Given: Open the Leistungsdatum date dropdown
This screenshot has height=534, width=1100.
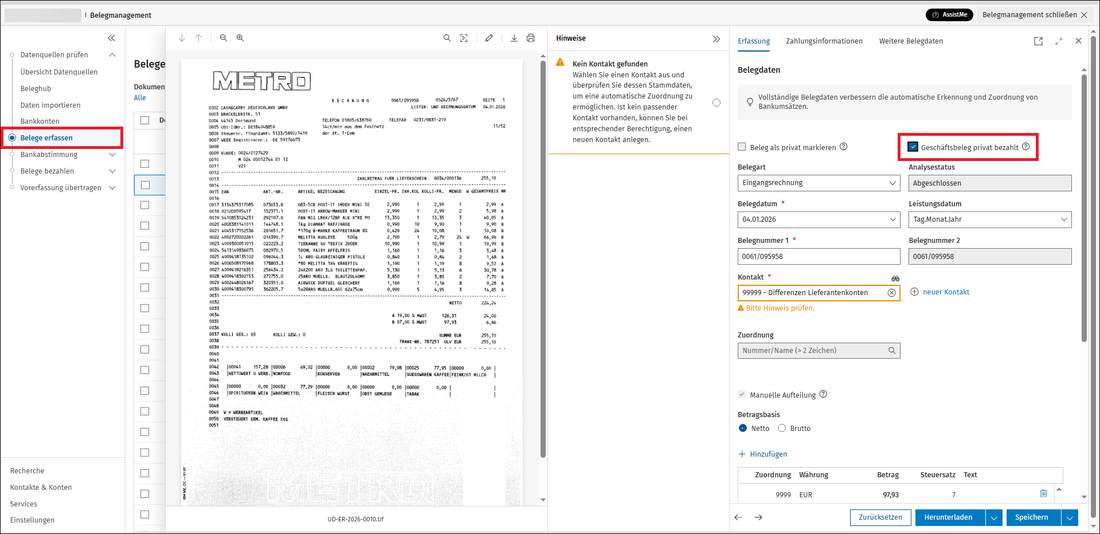Looking at the screenshot, I should (x=990, y=220).
